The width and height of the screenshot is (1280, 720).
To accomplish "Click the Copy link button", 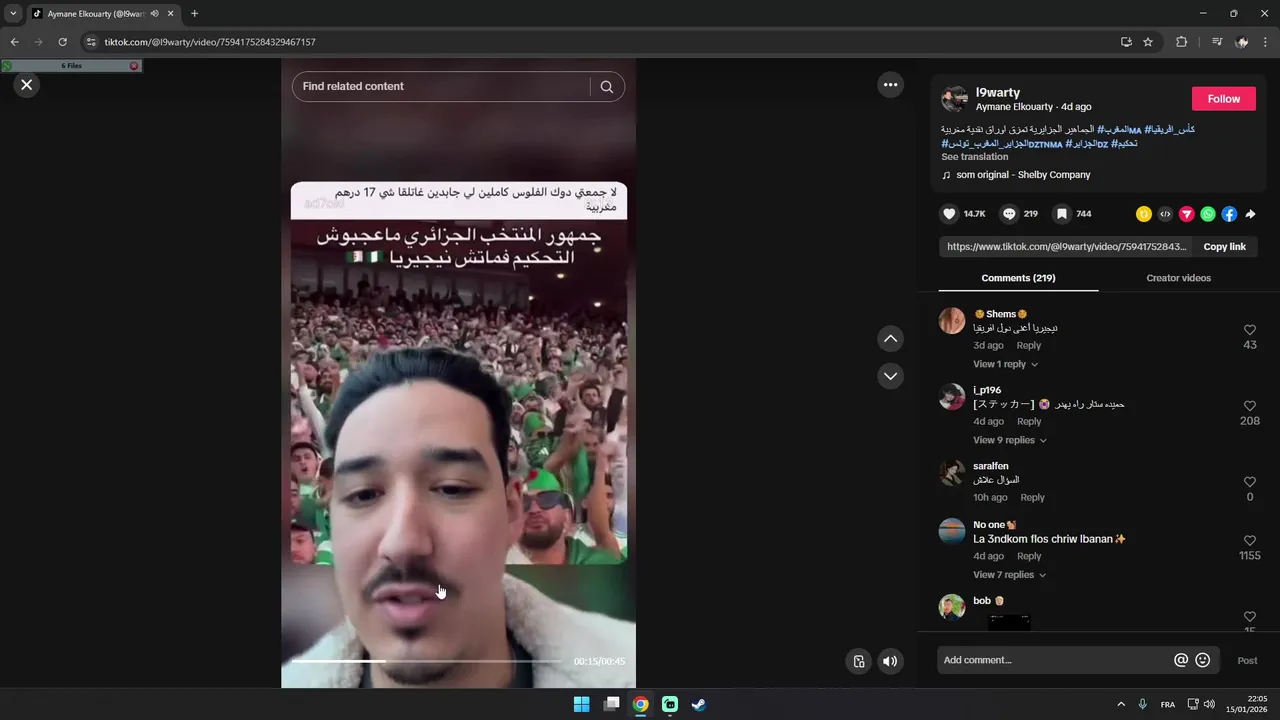I will pos(1224,247).
